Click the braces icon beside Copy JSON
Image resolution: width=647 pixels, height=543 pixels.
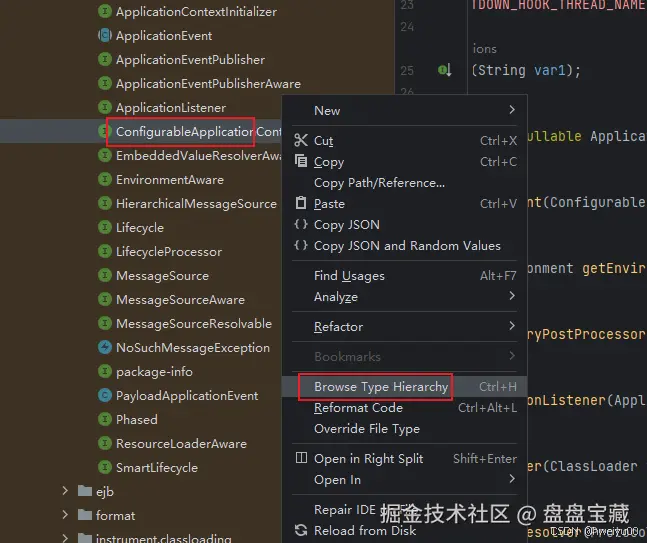(x=301, y=224)
